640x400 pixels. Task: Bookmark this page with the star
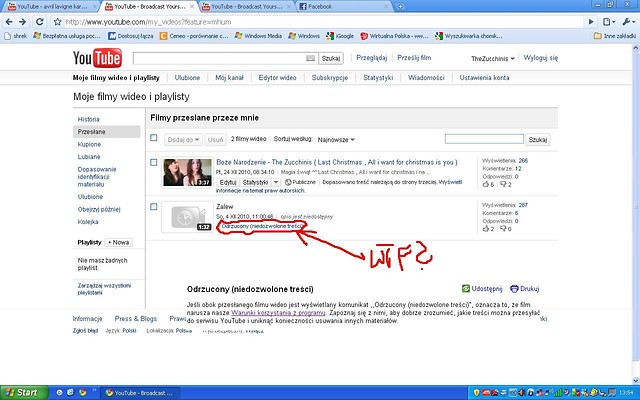pos(58,22)
